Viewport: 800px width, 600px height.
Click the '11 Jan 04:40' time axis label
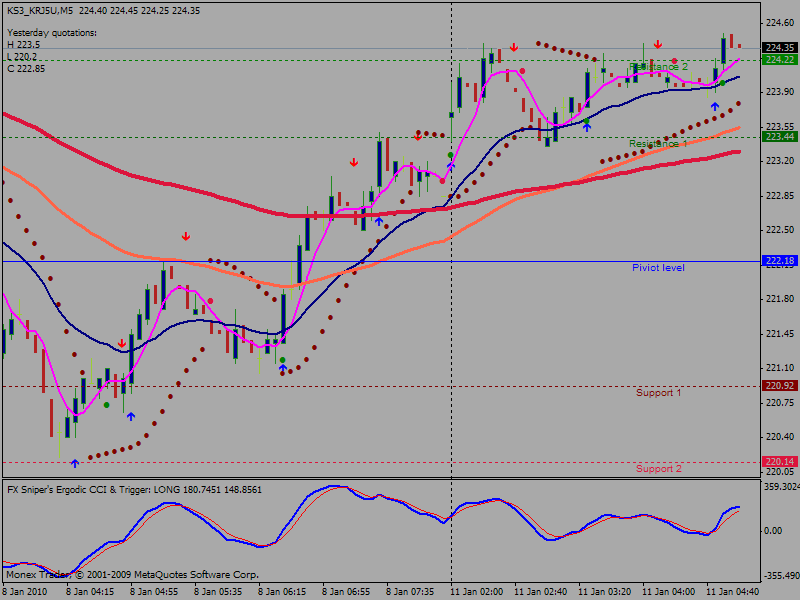pos(732,592)
